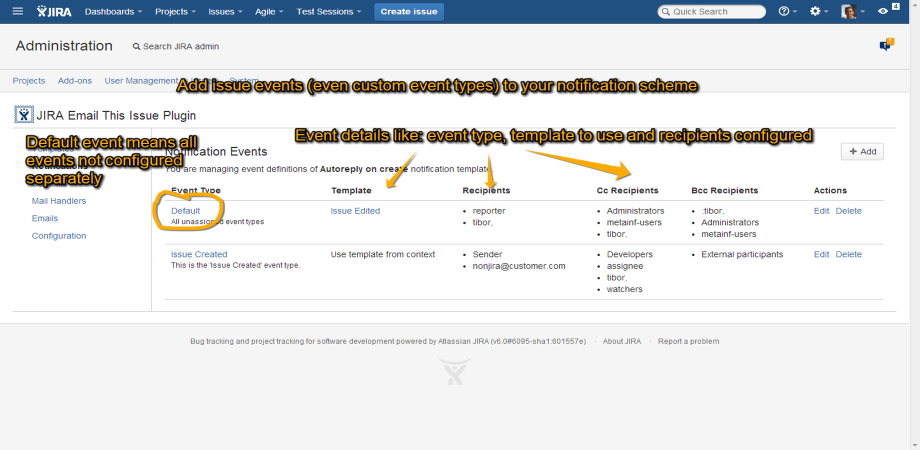Viewport: 920px width, 450px height.
Task: Click the eye watch icon in the header
Action: click(x=882, y=11)
